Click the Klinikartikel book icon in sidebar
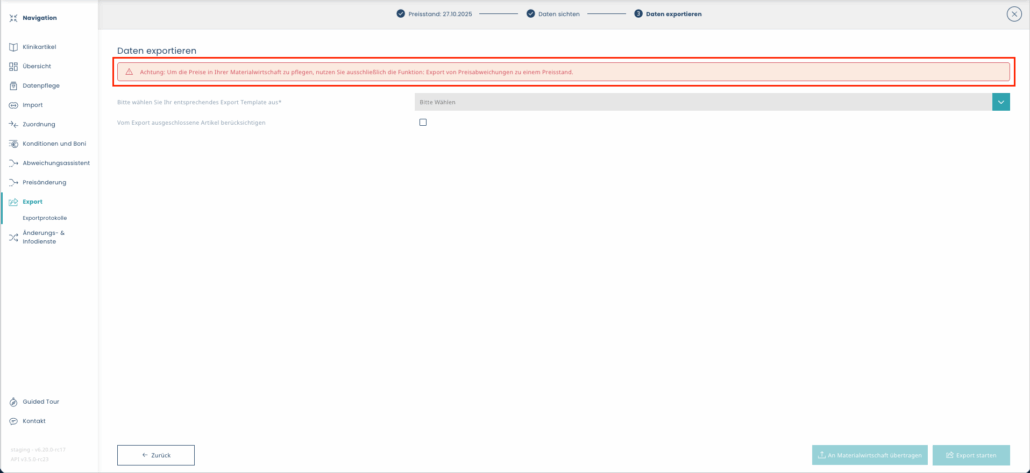This screenshot has height=473, width=1030. click(x=13, y=47)
